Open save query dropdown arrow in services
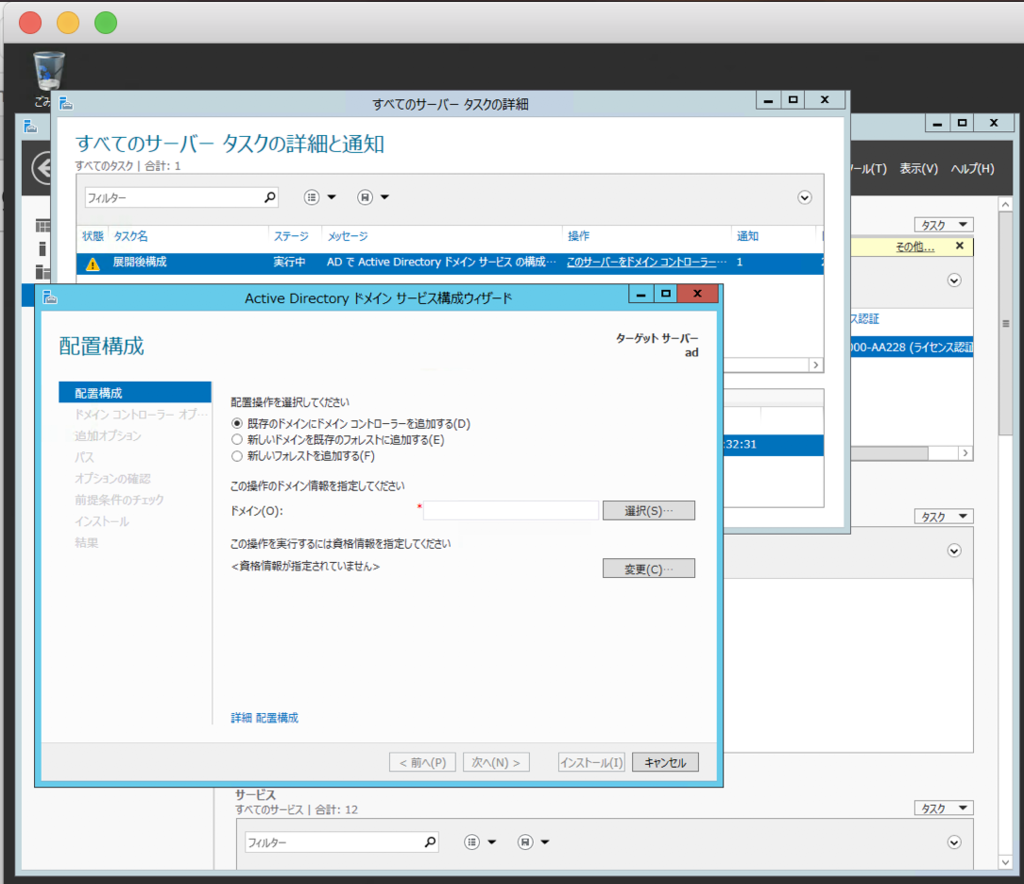Screen dimensions: 1024x884 point(545,842)
